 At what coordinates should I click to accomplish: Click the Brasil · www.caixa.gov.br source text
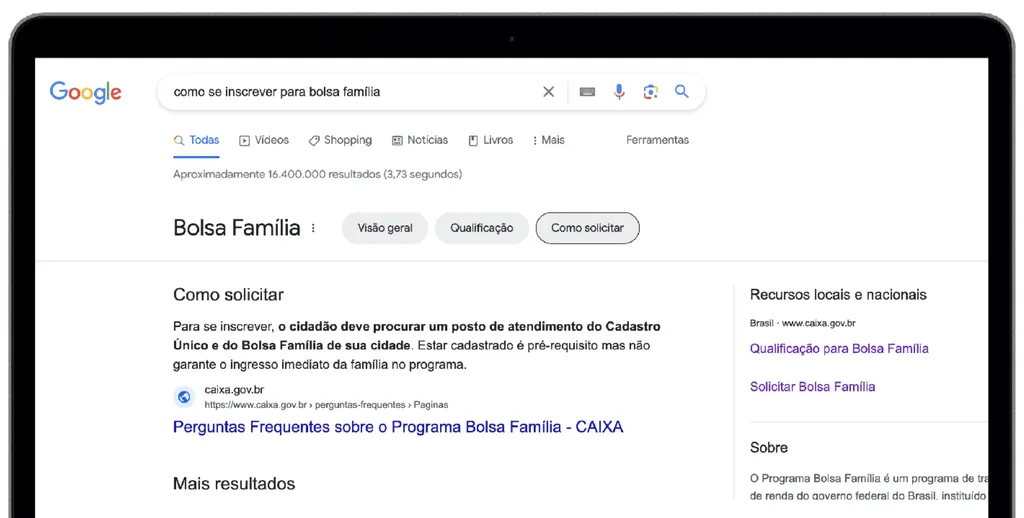pos(803,323)
